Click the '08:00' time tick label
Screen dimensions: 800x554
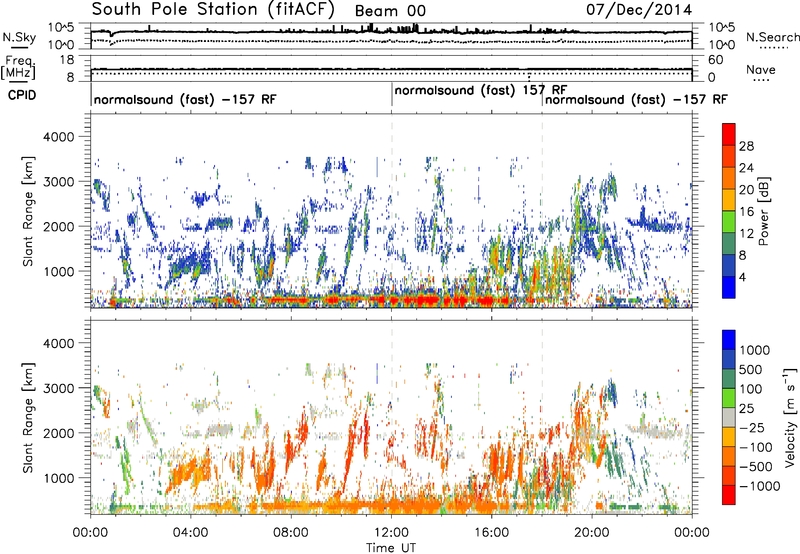coord(291,533)
